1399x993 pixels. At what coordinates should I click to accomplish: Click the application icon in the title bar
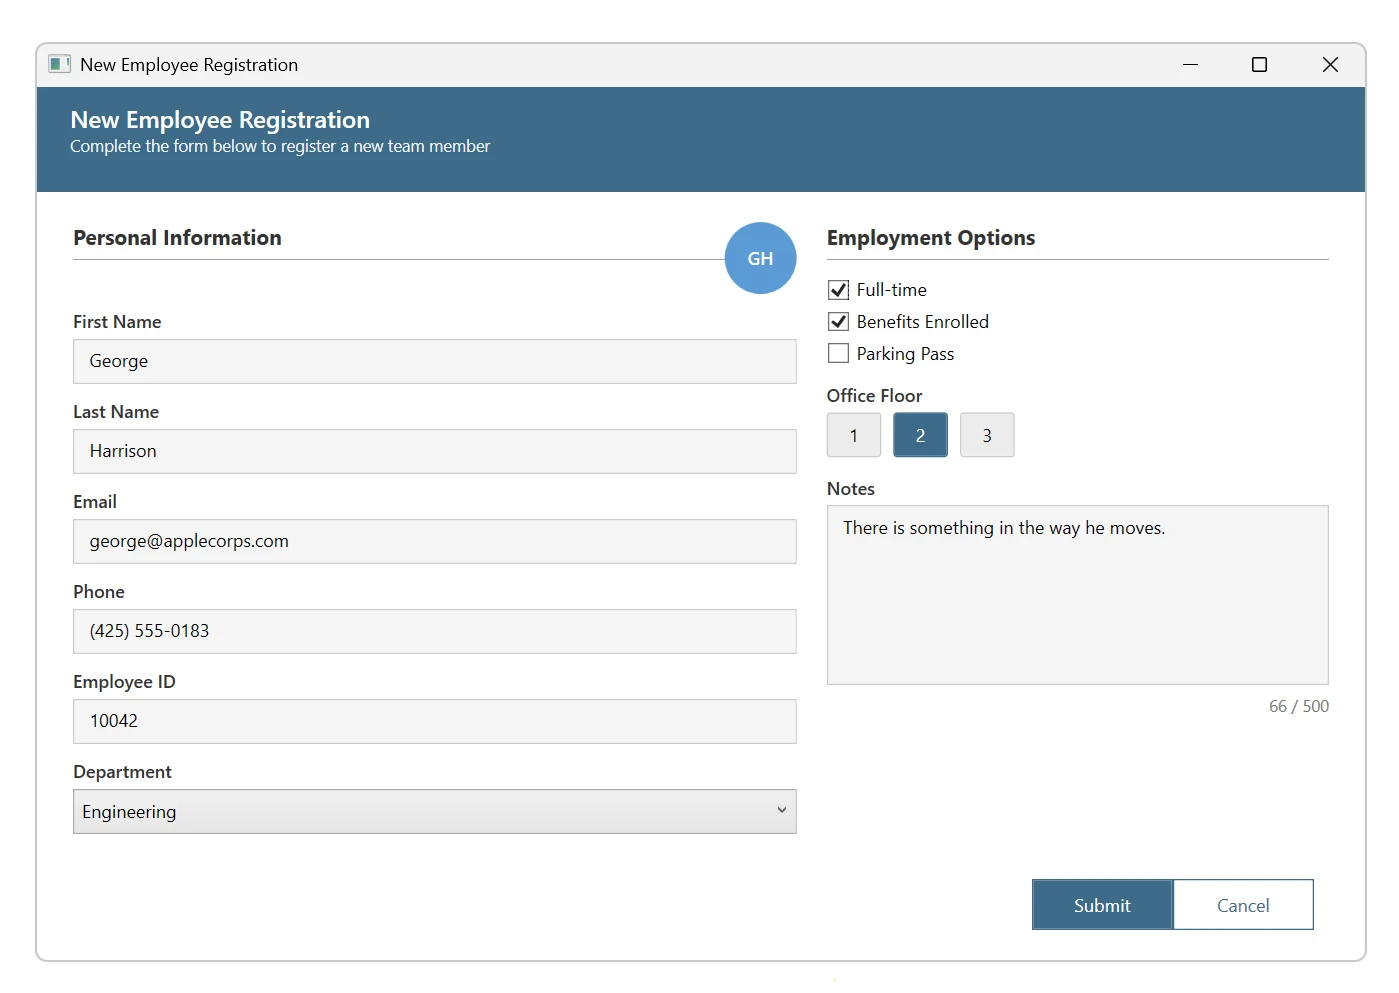tap(59, 63)
